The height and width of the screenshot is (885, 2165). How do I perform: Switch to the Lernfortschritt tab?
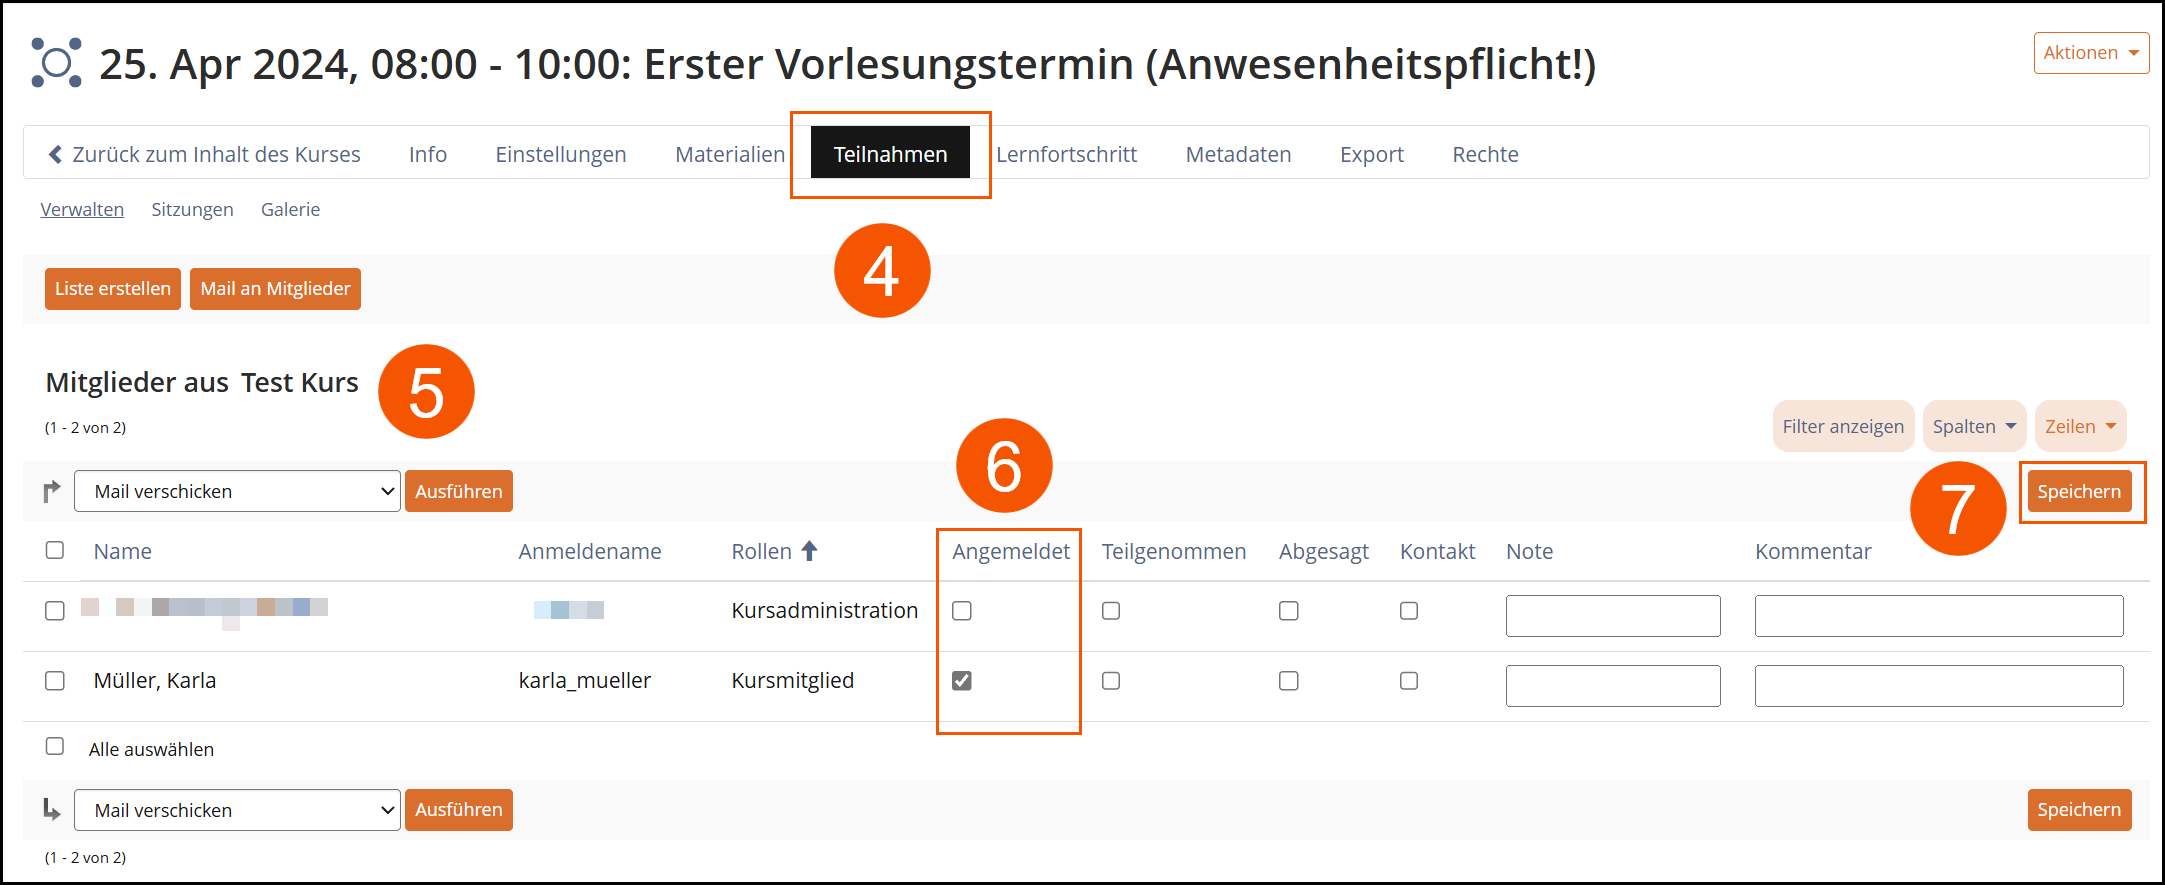1066,155
